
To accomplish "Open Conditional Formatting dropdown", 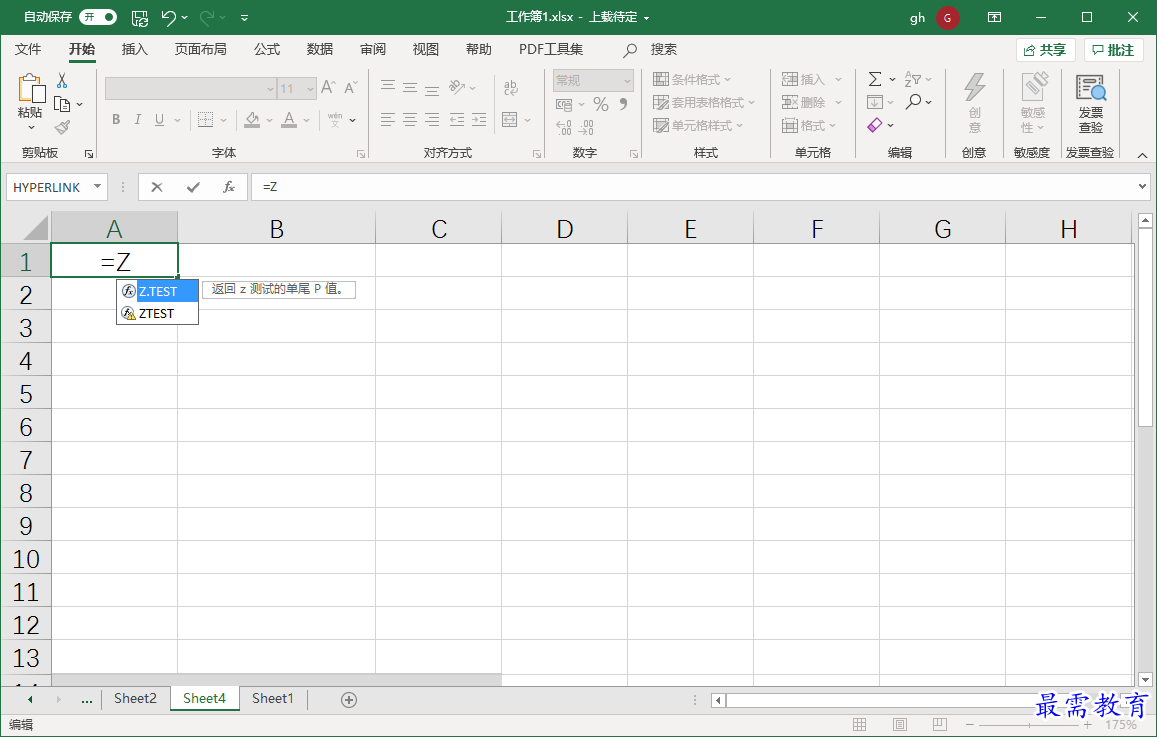I will (x=692, y=80).
